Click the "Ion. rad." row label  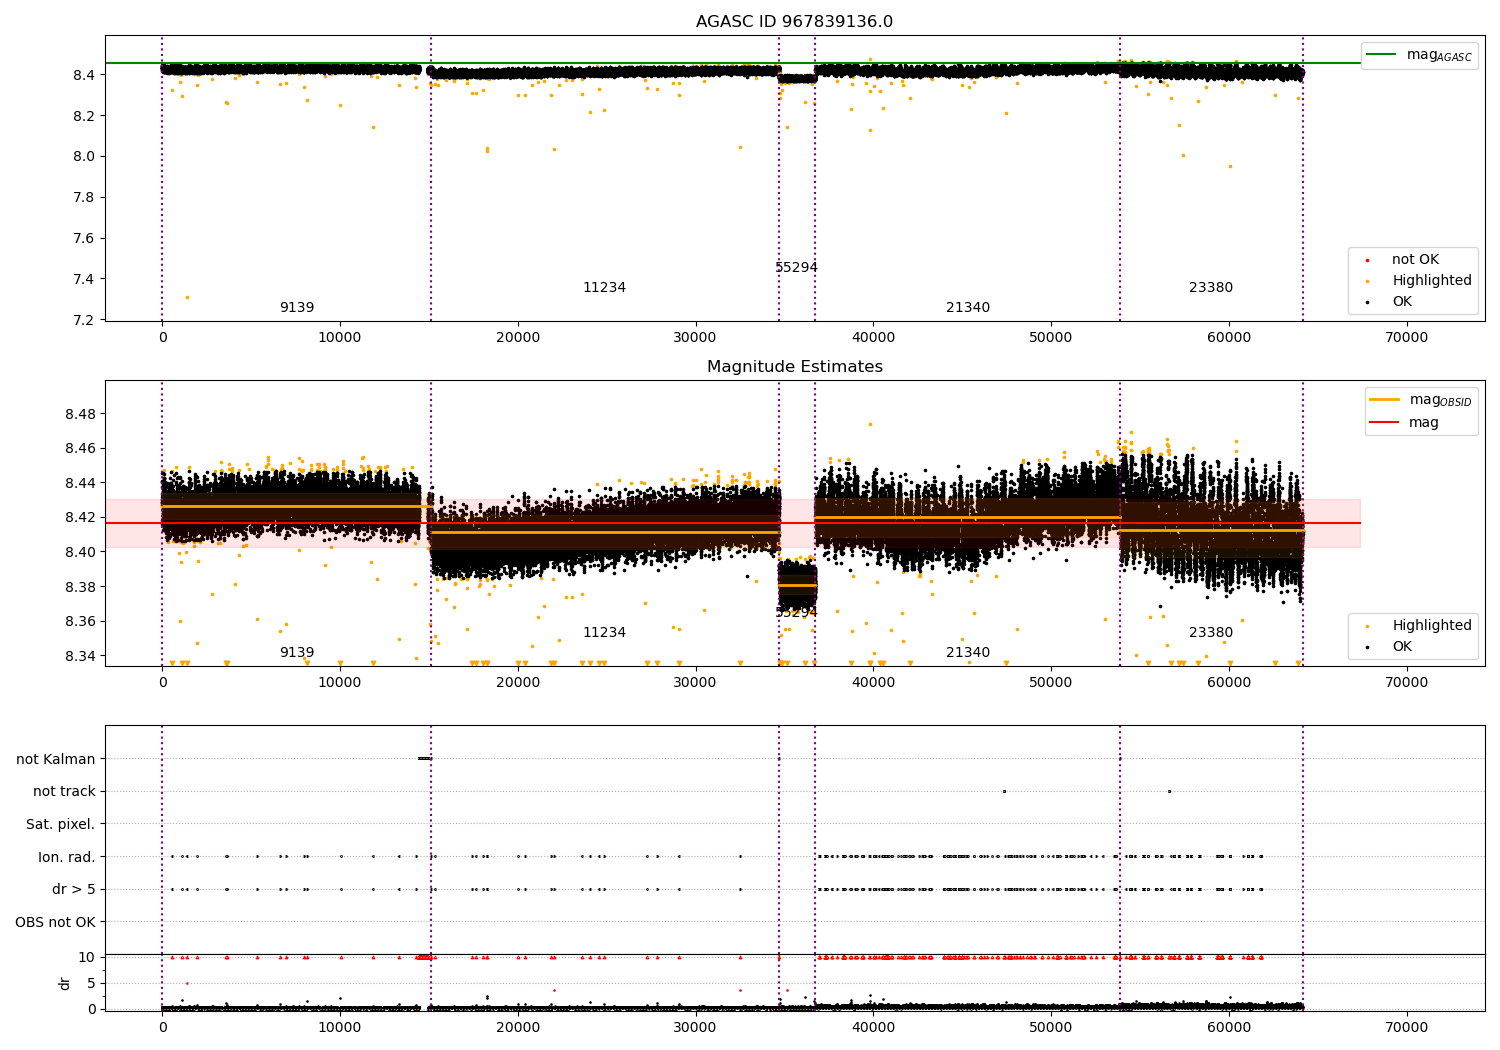(67, 858)
